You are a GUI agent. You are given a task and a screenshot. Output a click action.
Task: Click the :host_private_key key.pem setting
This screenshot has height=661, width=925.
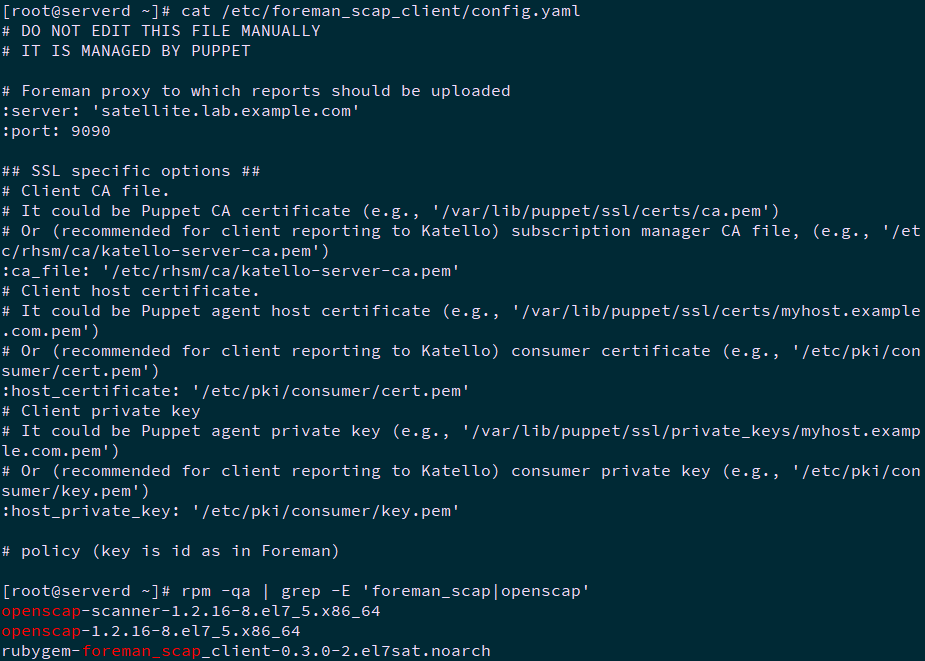230,510
